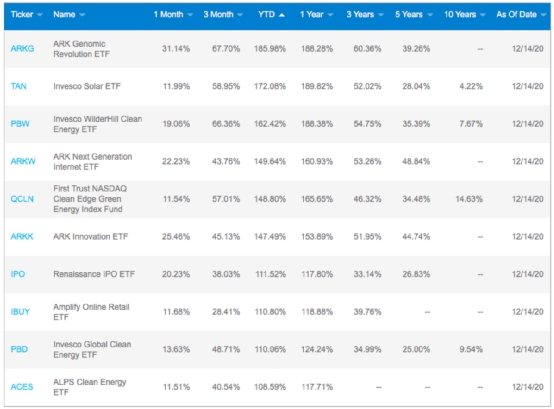554x409 pixels.
Task: Sort table by 1 Month arrow
Action: coord(190,15)
